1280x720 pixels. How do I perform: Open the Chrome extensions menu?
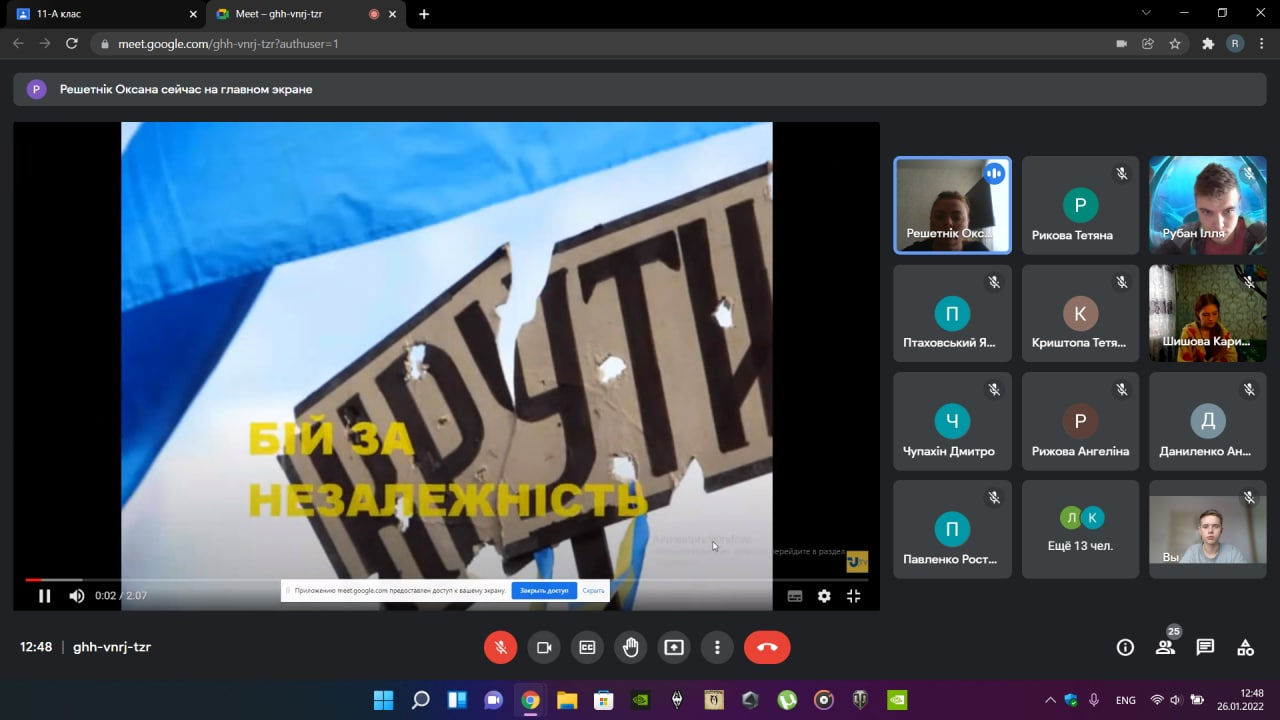coord(1208,44)
